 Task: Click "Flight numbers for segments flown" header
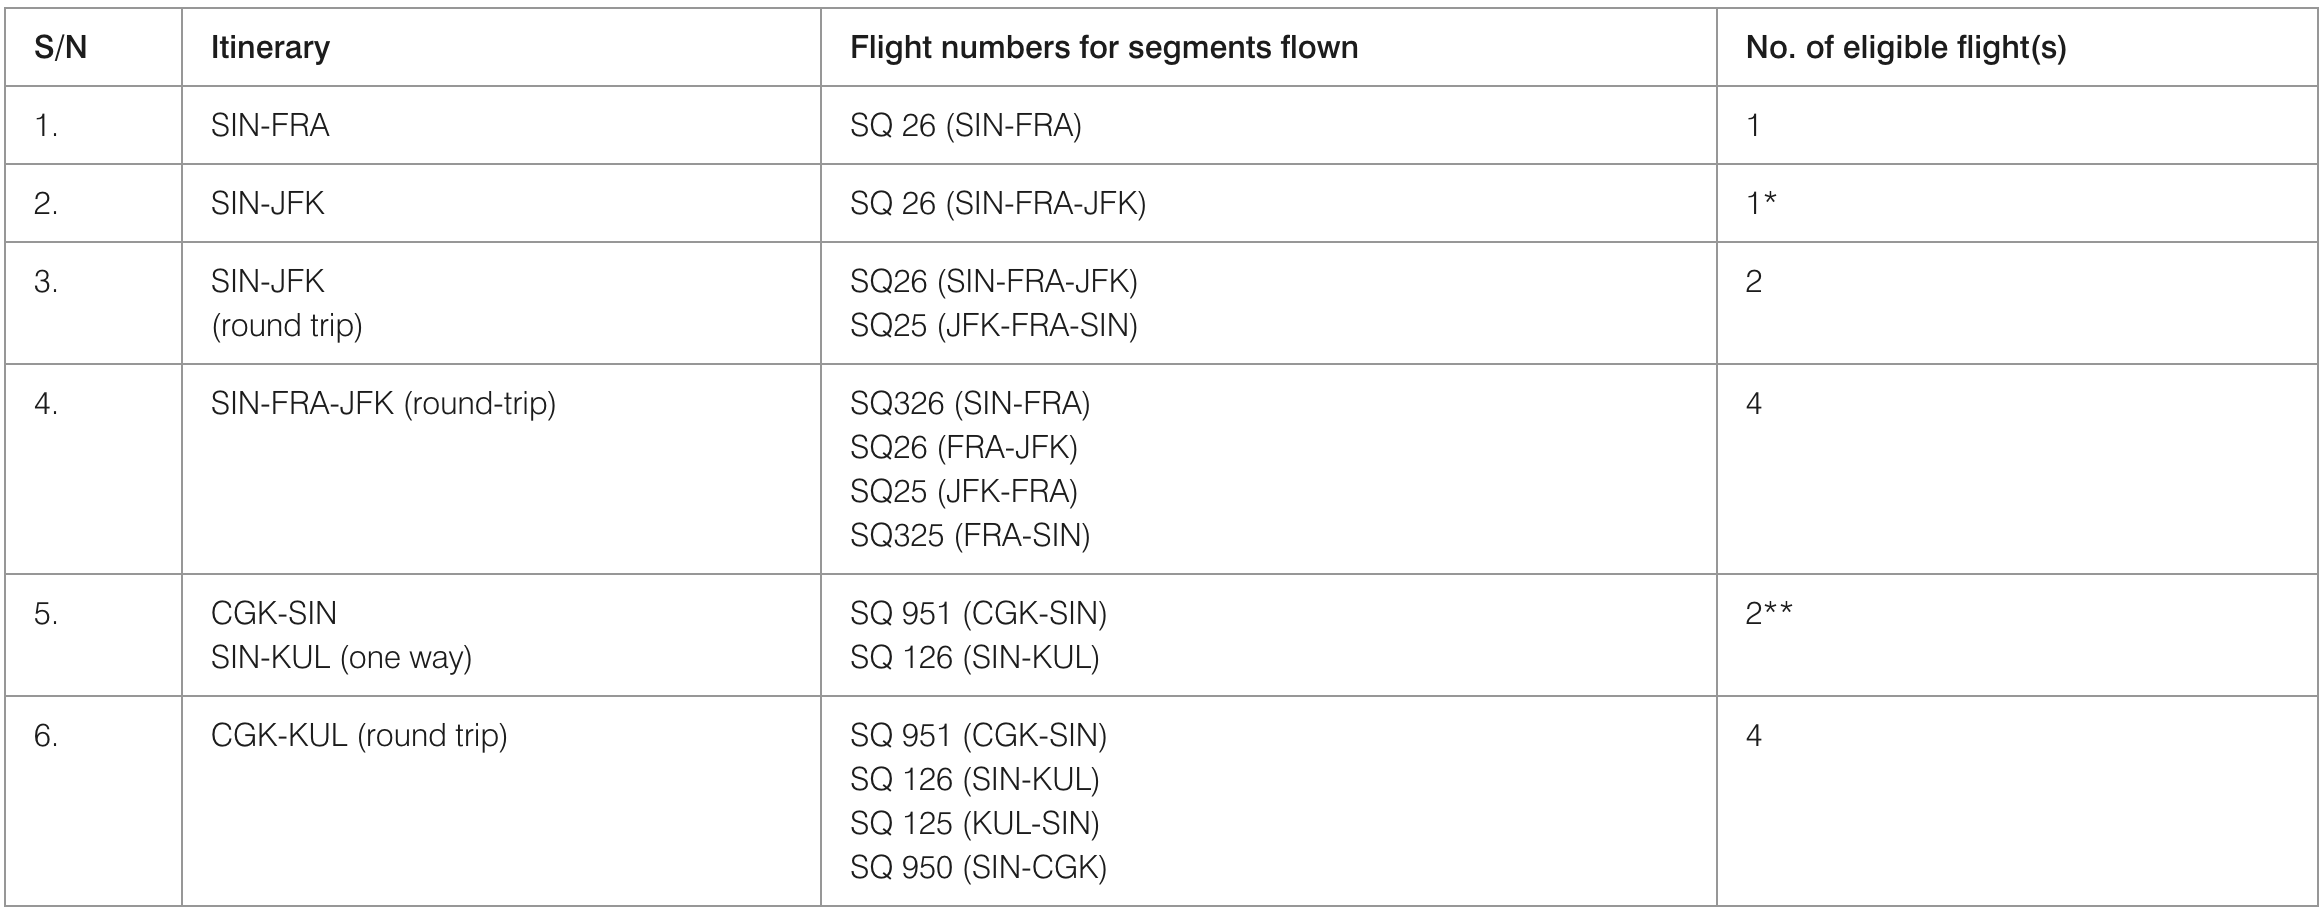1104,48
